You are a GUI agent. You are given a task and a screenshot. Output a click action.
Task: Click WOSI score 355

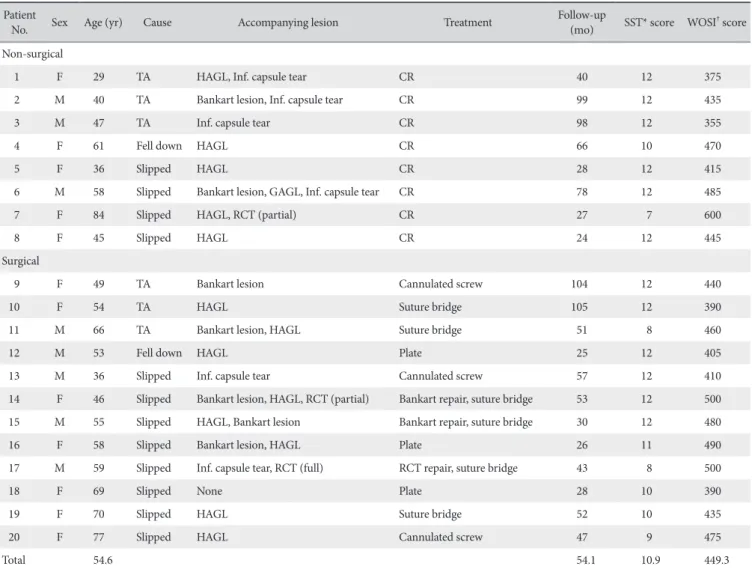(x=712, y=123)
